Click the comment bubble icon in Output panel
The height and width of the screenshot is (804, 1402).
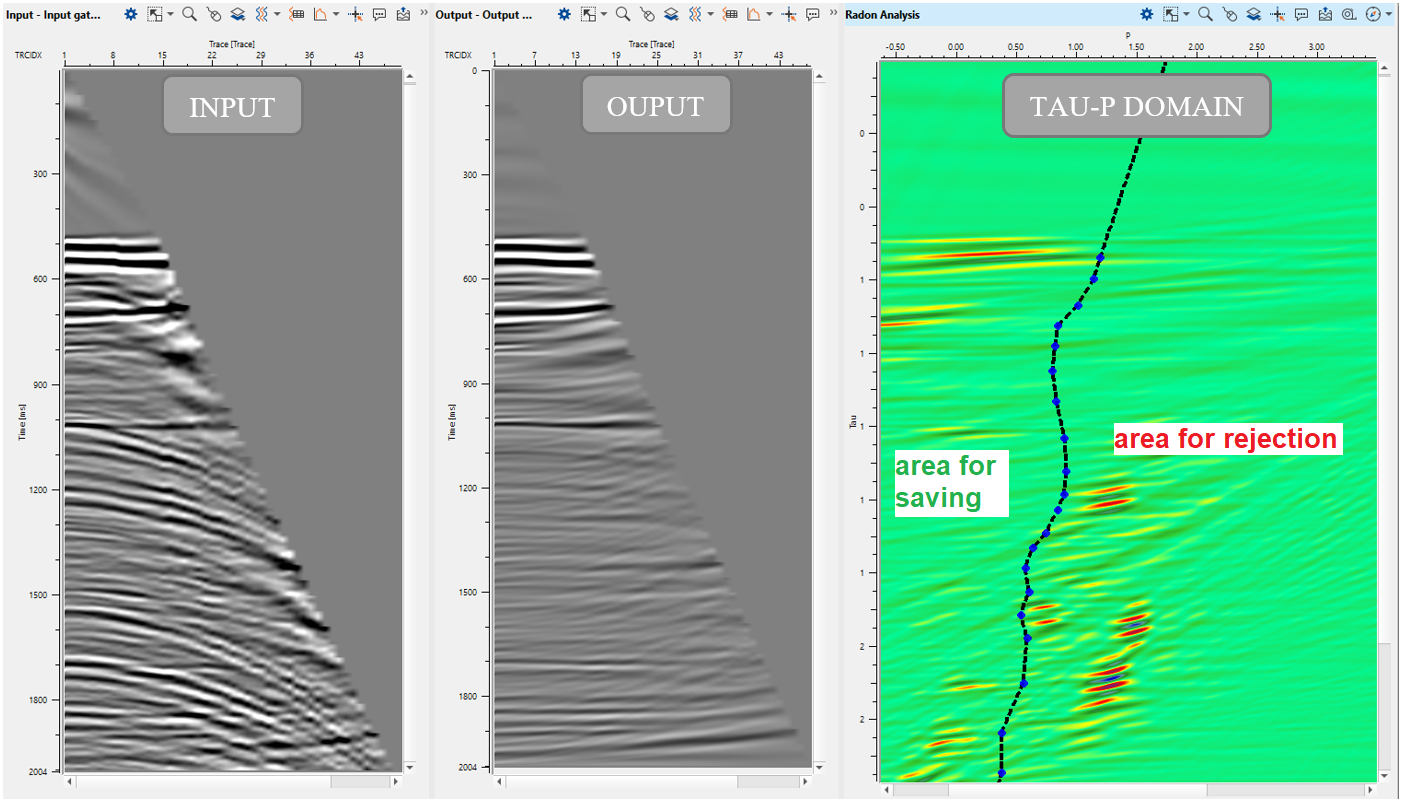point(813,15)
